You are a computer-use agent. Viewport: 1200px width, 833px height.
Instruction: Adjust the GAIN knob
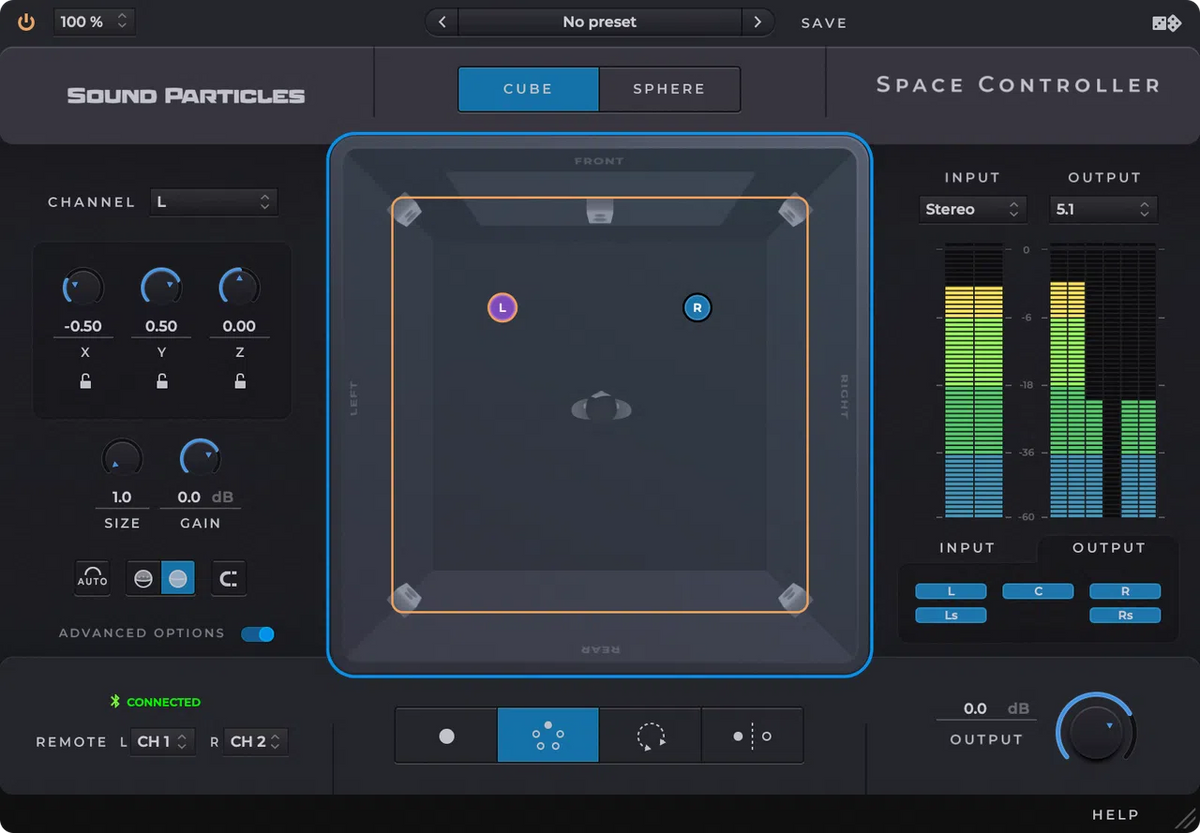[200, 456]
